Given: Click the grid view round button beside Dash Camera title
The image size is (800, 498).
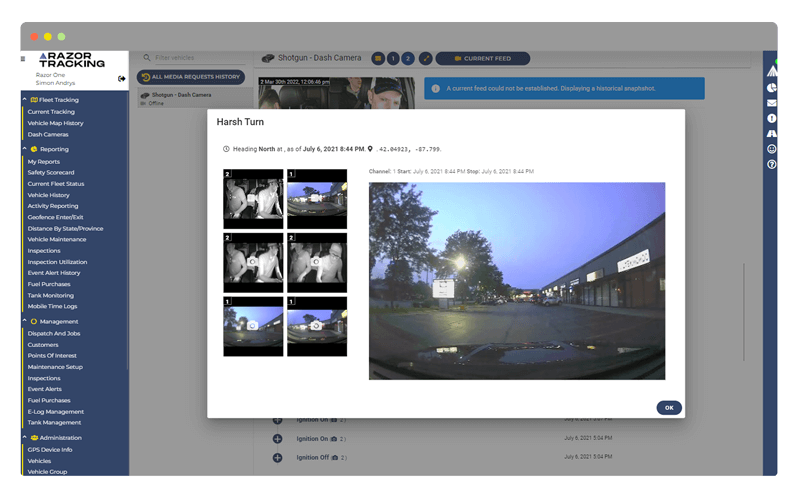Looking at the screenshot, I should tap(378, 59).
